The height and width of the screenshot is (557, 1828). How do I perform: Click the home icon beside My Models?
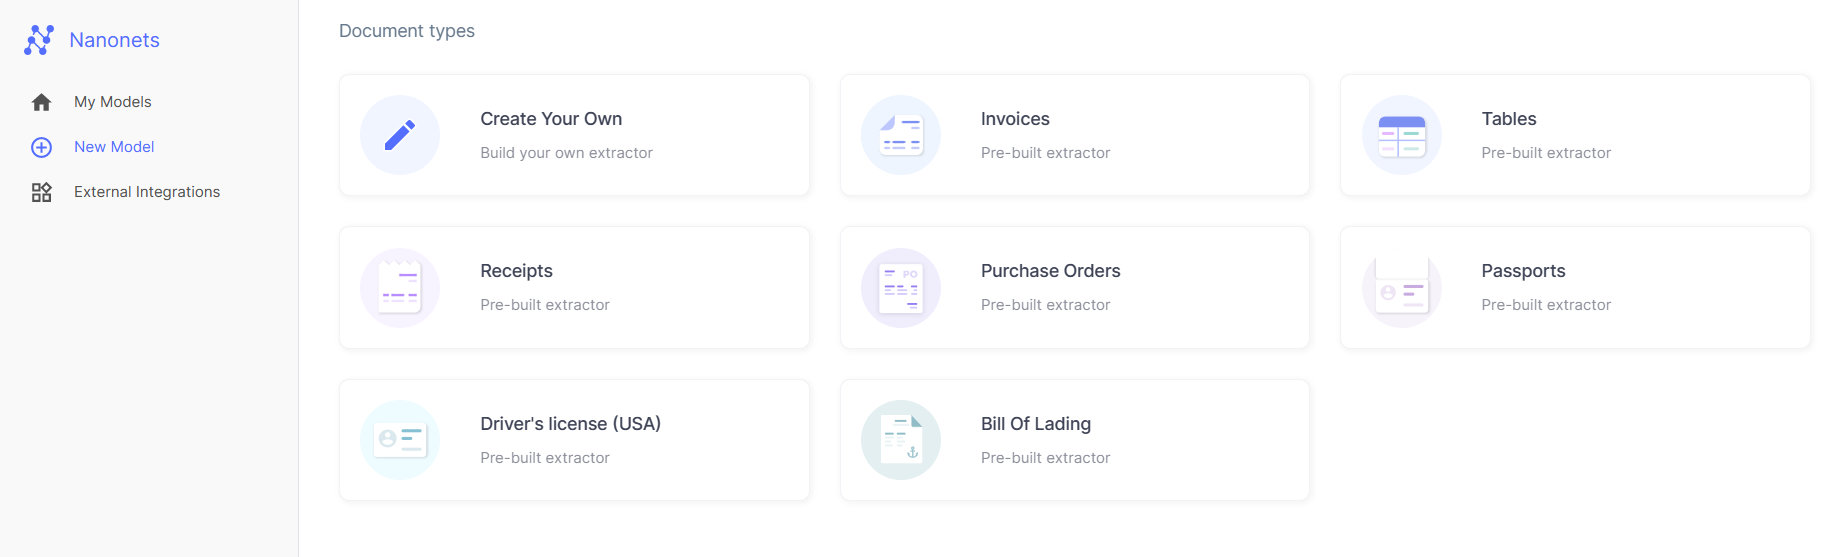tap(41, 102)
